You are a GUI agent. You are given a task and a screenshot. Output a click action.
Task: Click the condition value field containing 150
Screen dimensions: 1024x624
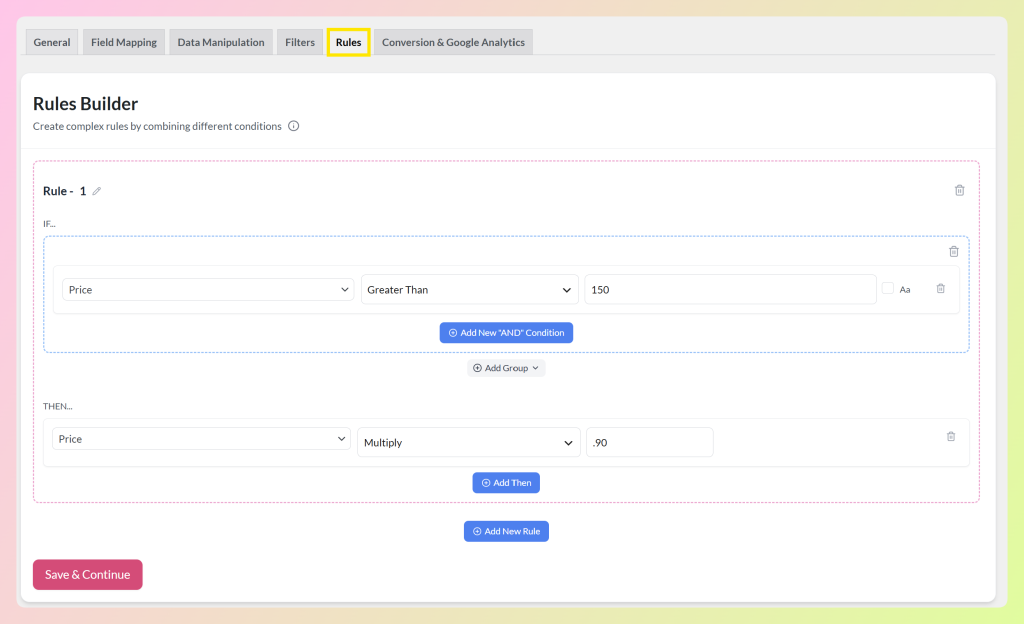(x=730, y=290)
